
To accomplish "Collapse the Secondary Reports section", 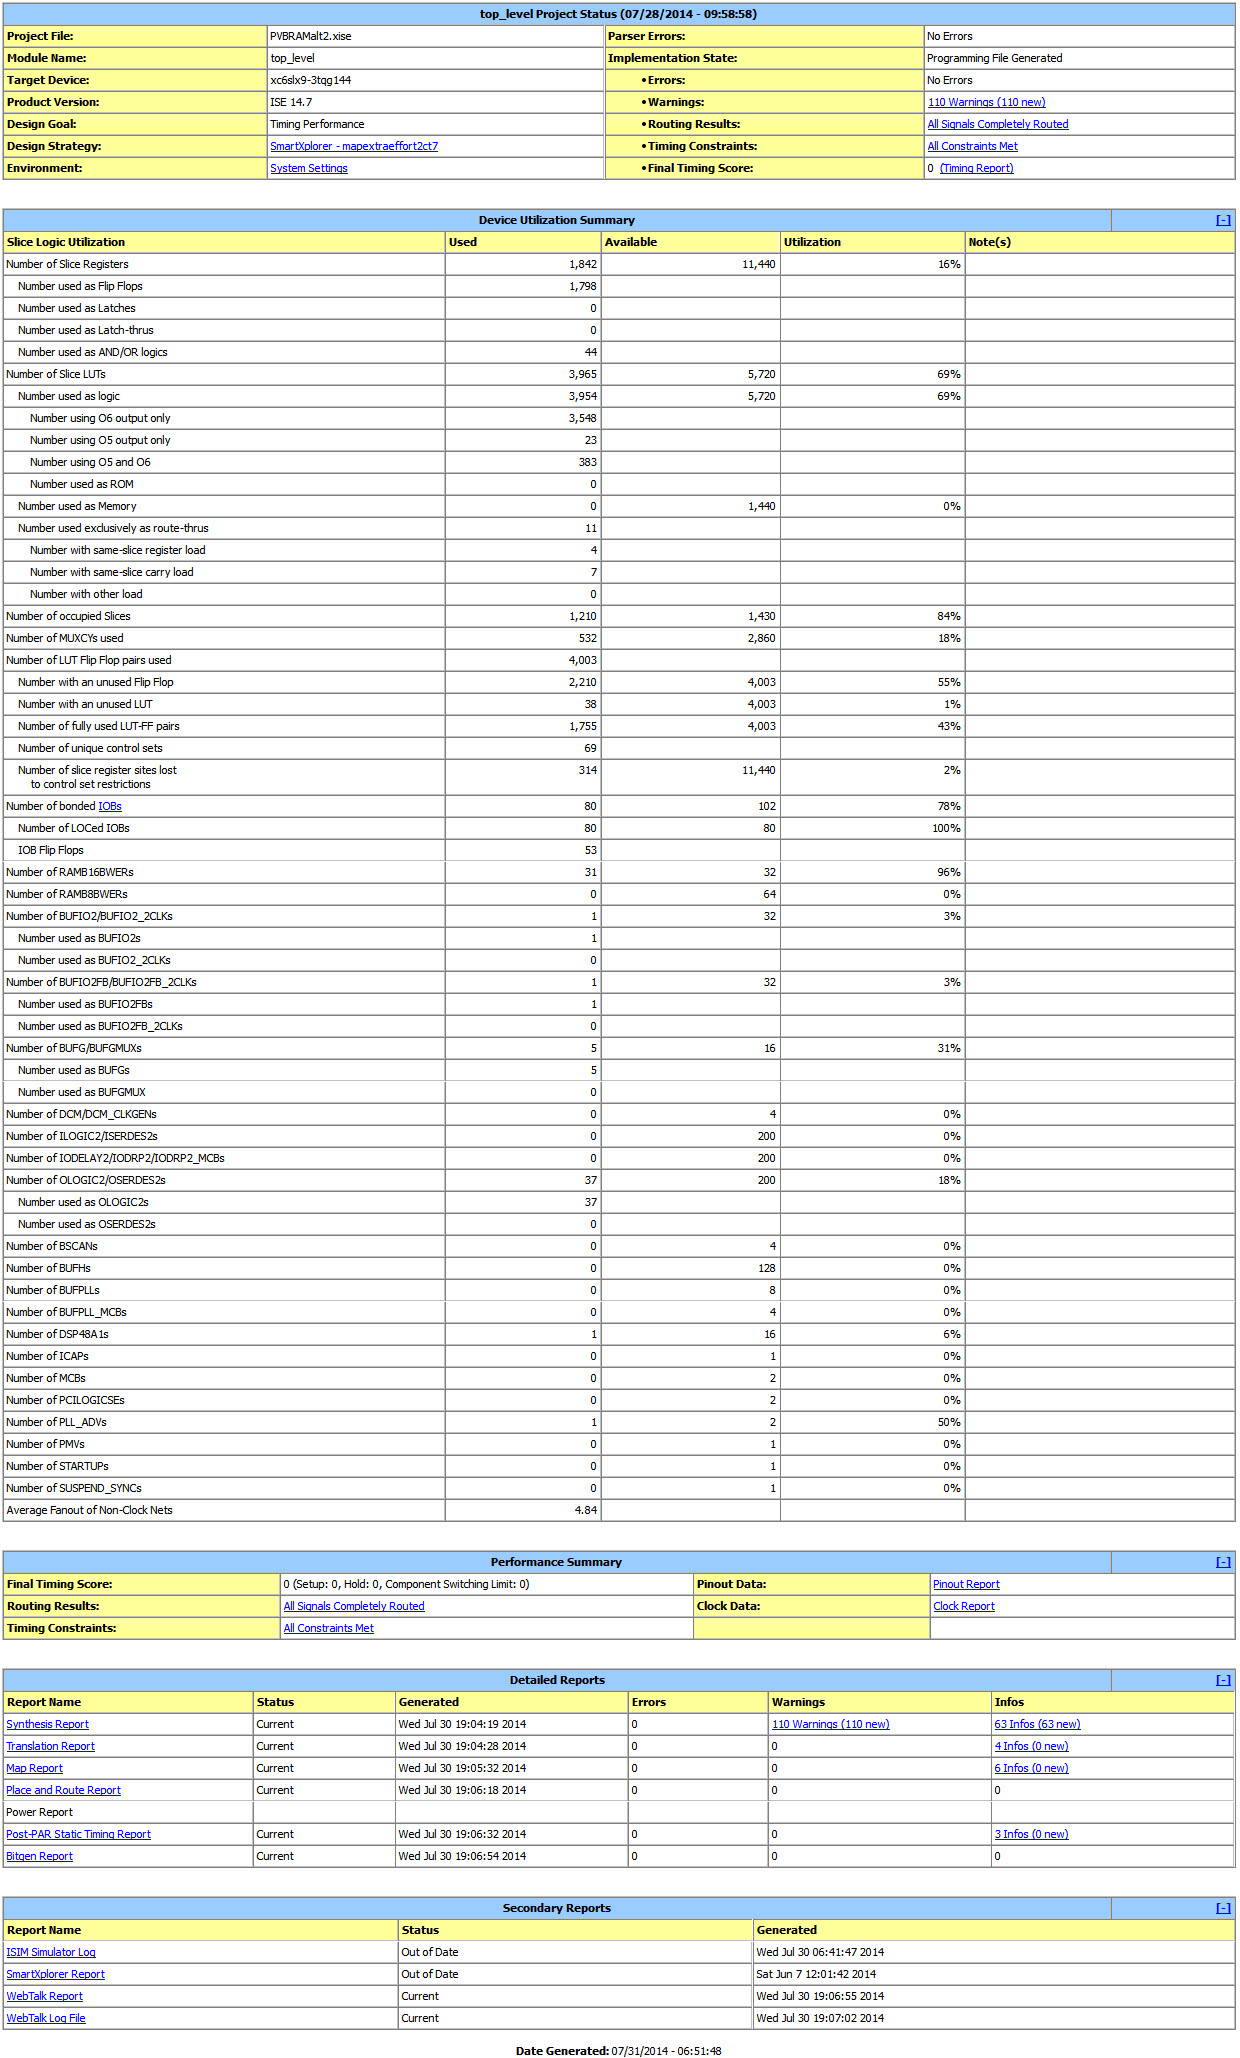I will pyautogui.click(x=1222, y=1908).
